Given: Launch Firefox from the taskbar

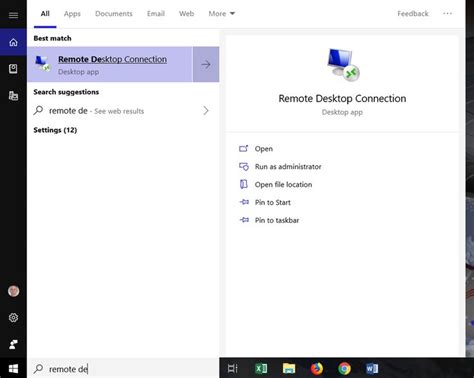Looking at the screenshot, I should (317, 368).
